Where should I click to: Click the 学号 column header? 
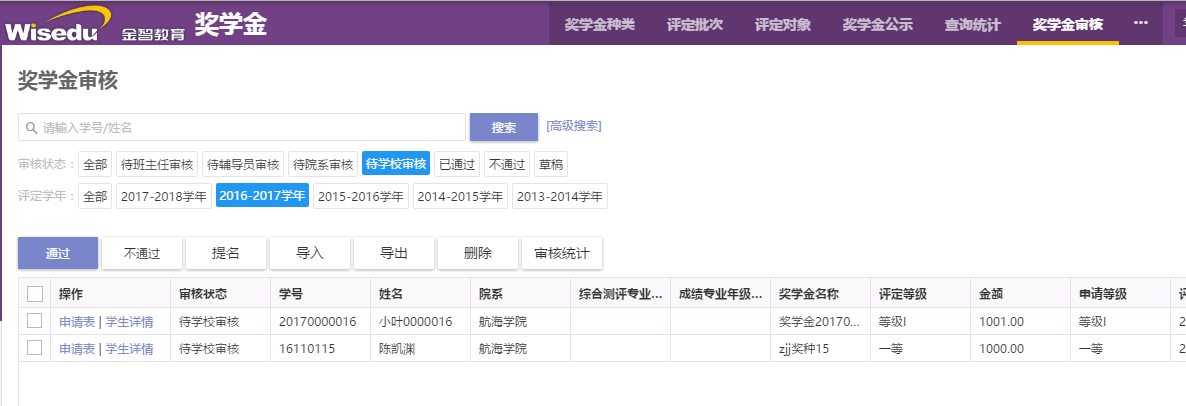point(320,293)
